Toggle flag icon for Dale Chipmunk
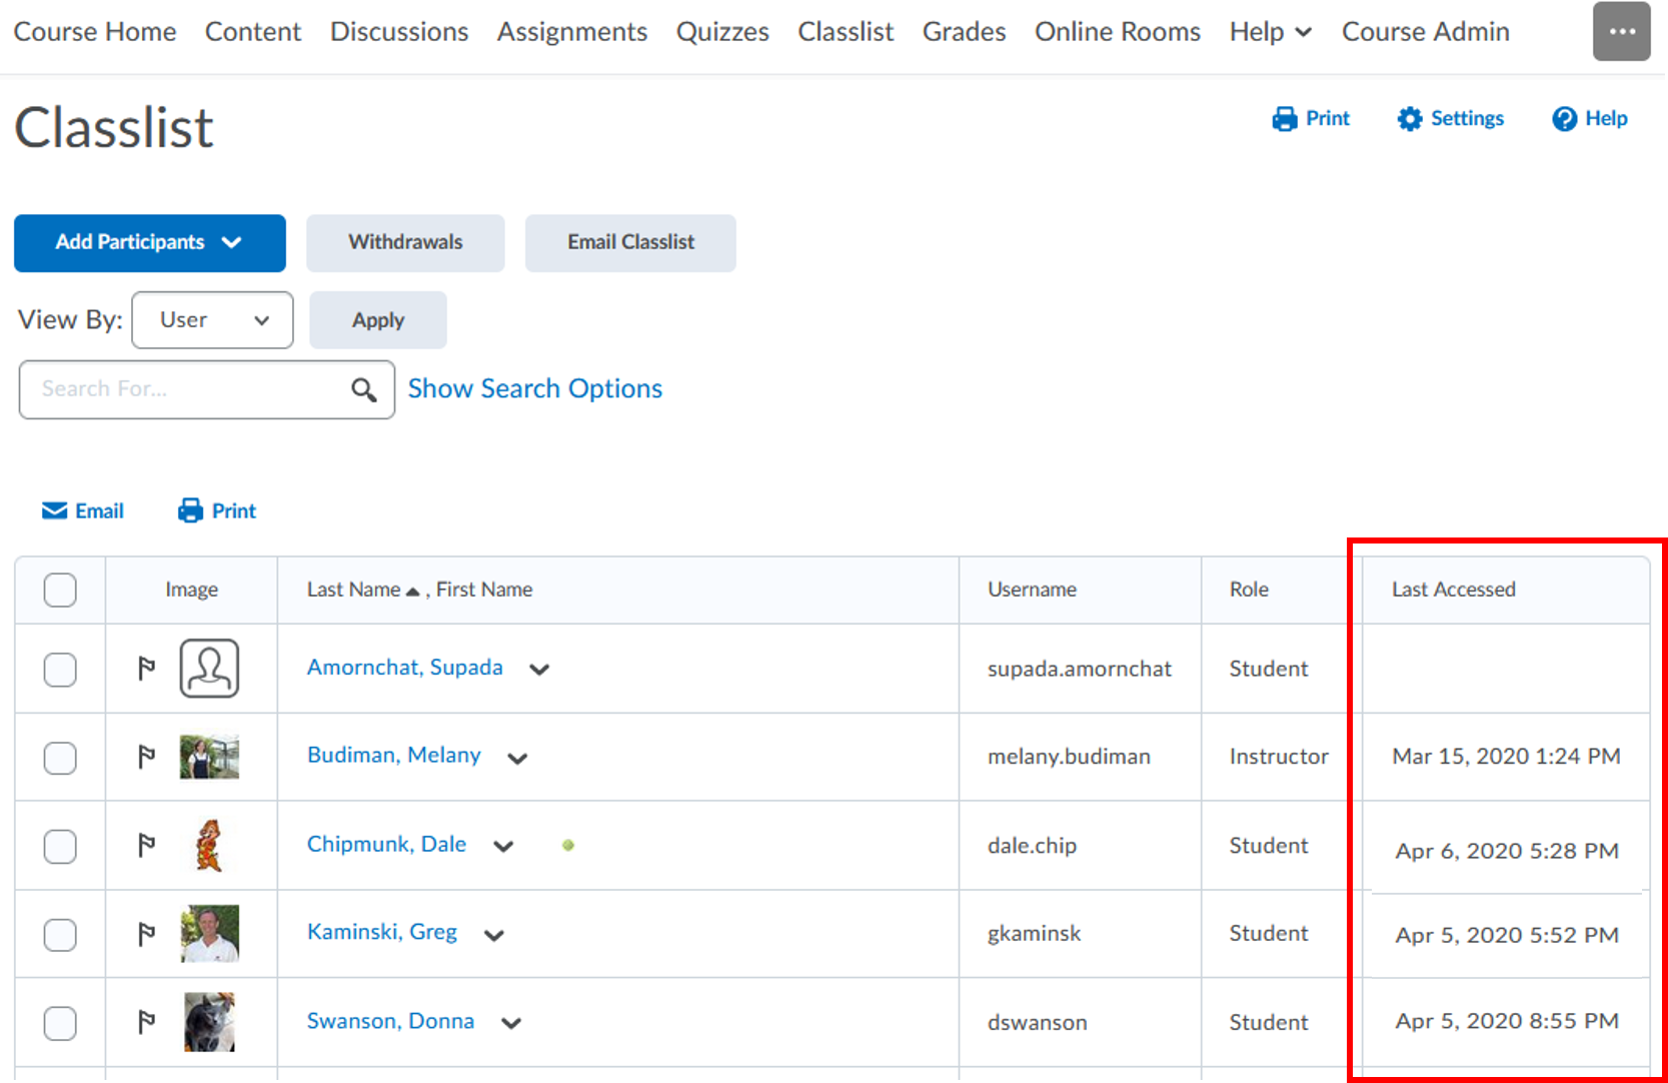This screenshot has width=1668, height=1083. (x=146, y=846)
